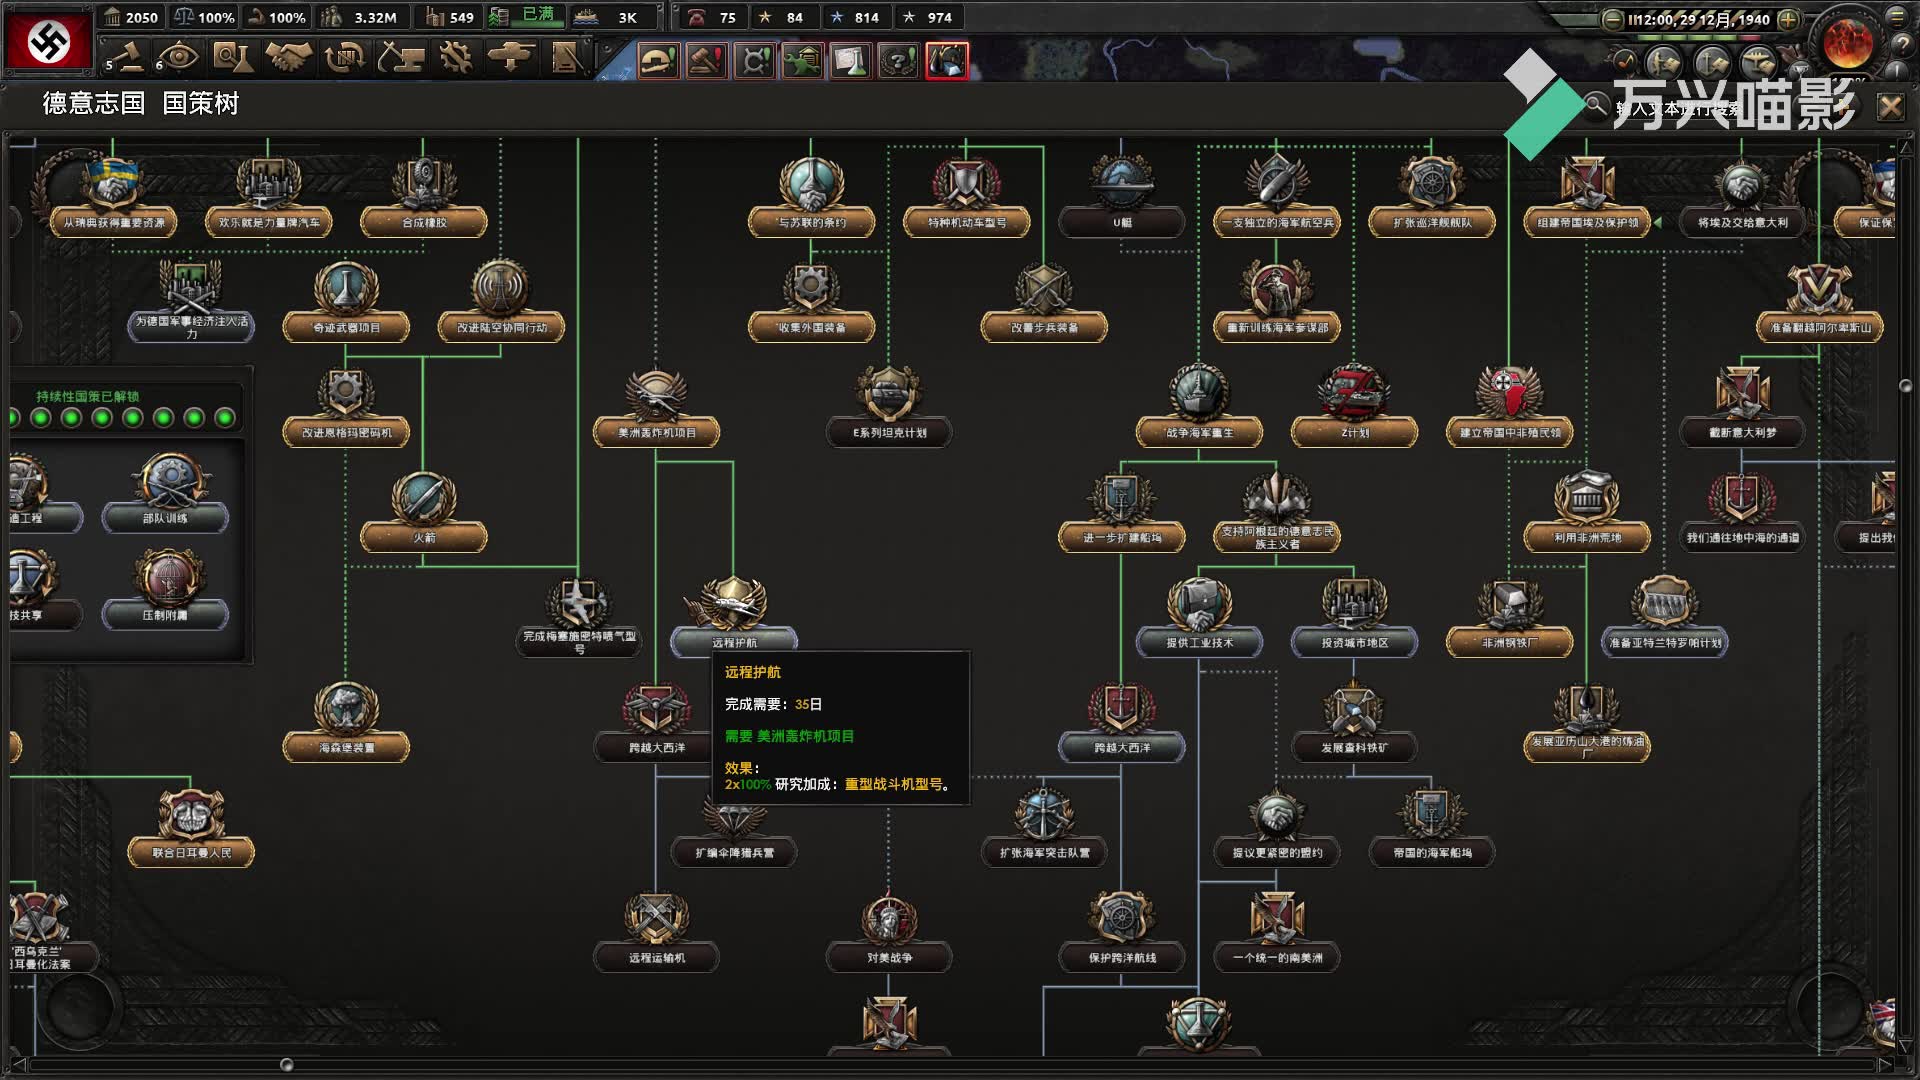Screen dimensions: 1920x1080
Task: Select the 收集外国装备 focus
Action: pos(811,303)
